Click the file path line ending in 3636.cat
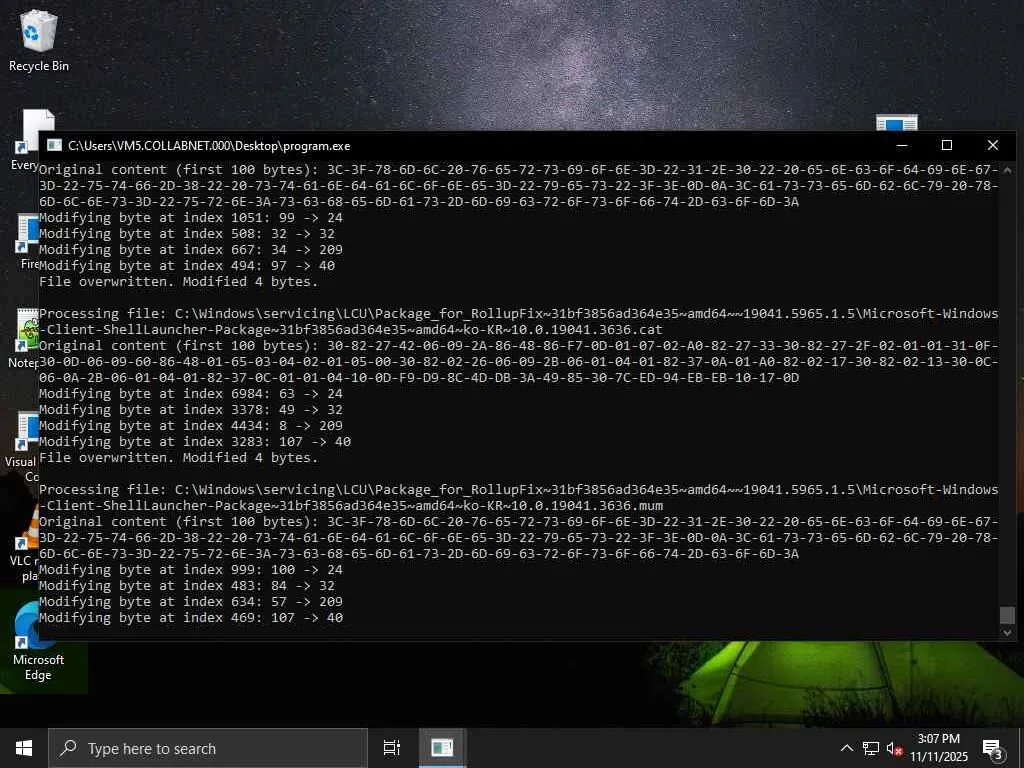This screenshot has height=768, width=1024. click(351, 329)
